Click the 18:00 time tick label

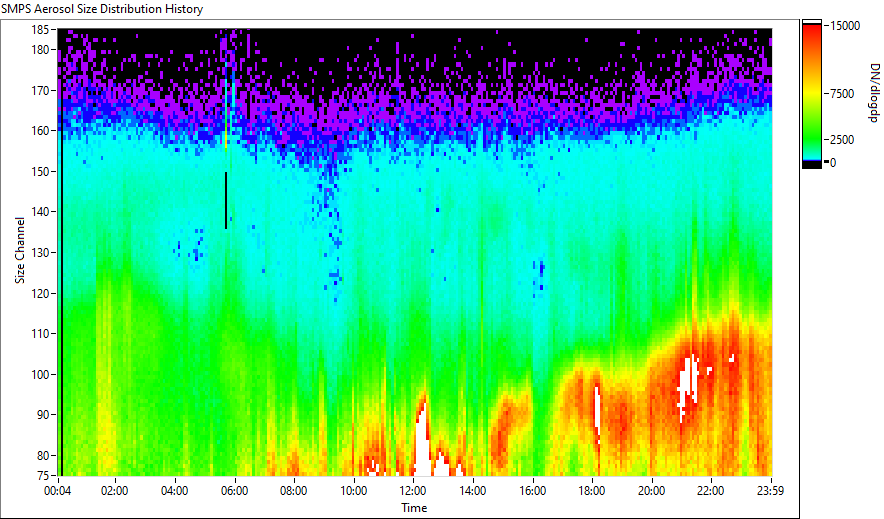(x=592, y=491)
